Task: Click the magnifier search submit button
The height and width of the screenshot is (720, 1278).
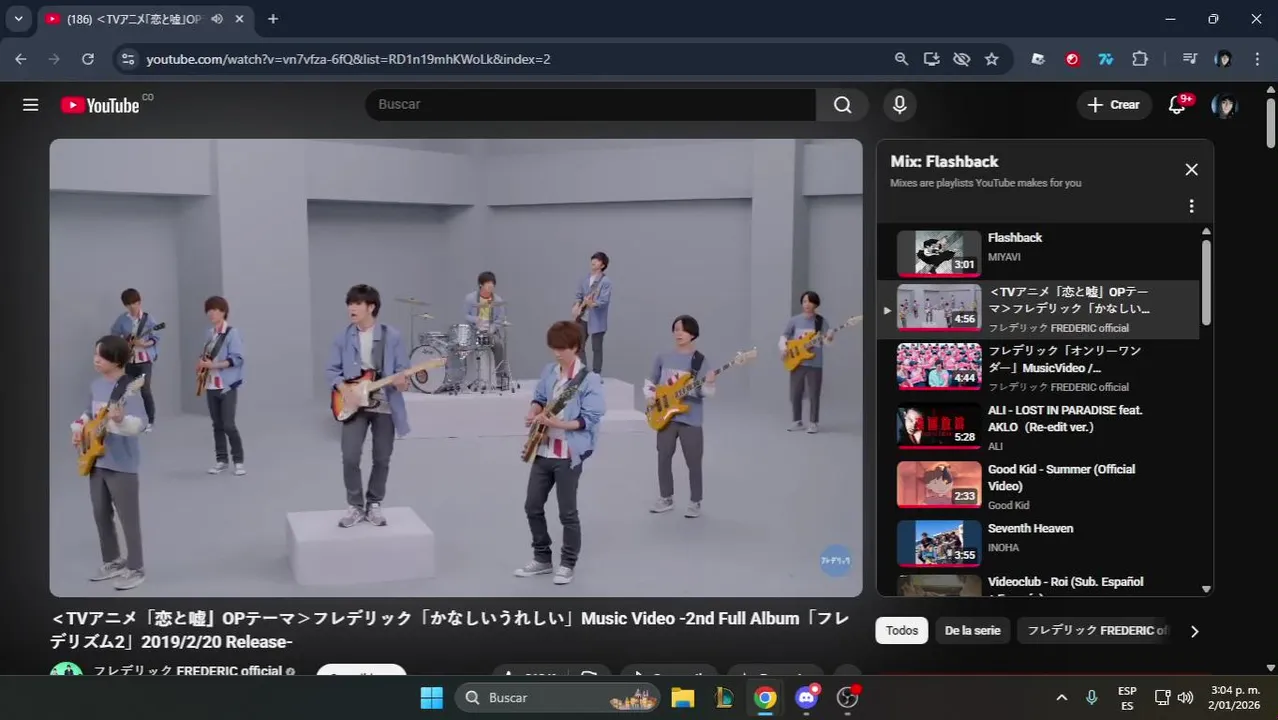Action: pyautogui.click(x=843, y=105)
